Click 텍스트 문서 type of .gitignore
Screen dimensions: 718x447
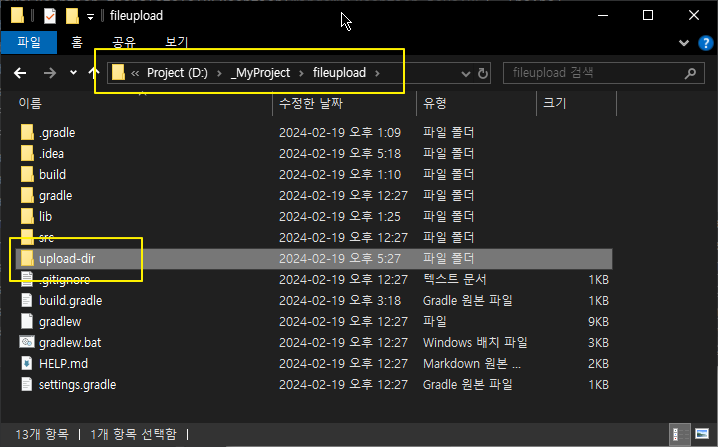(455, 280)
